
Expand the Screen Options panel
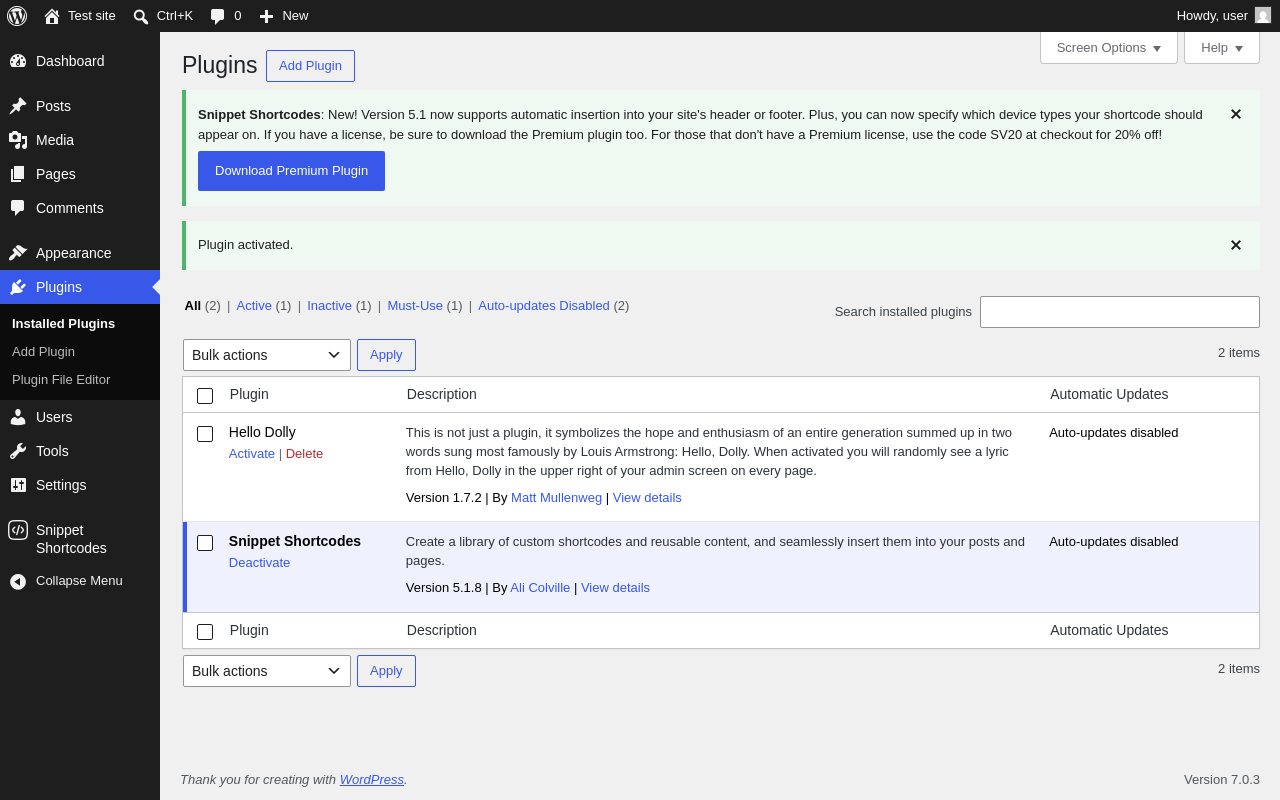(1109, 47)
